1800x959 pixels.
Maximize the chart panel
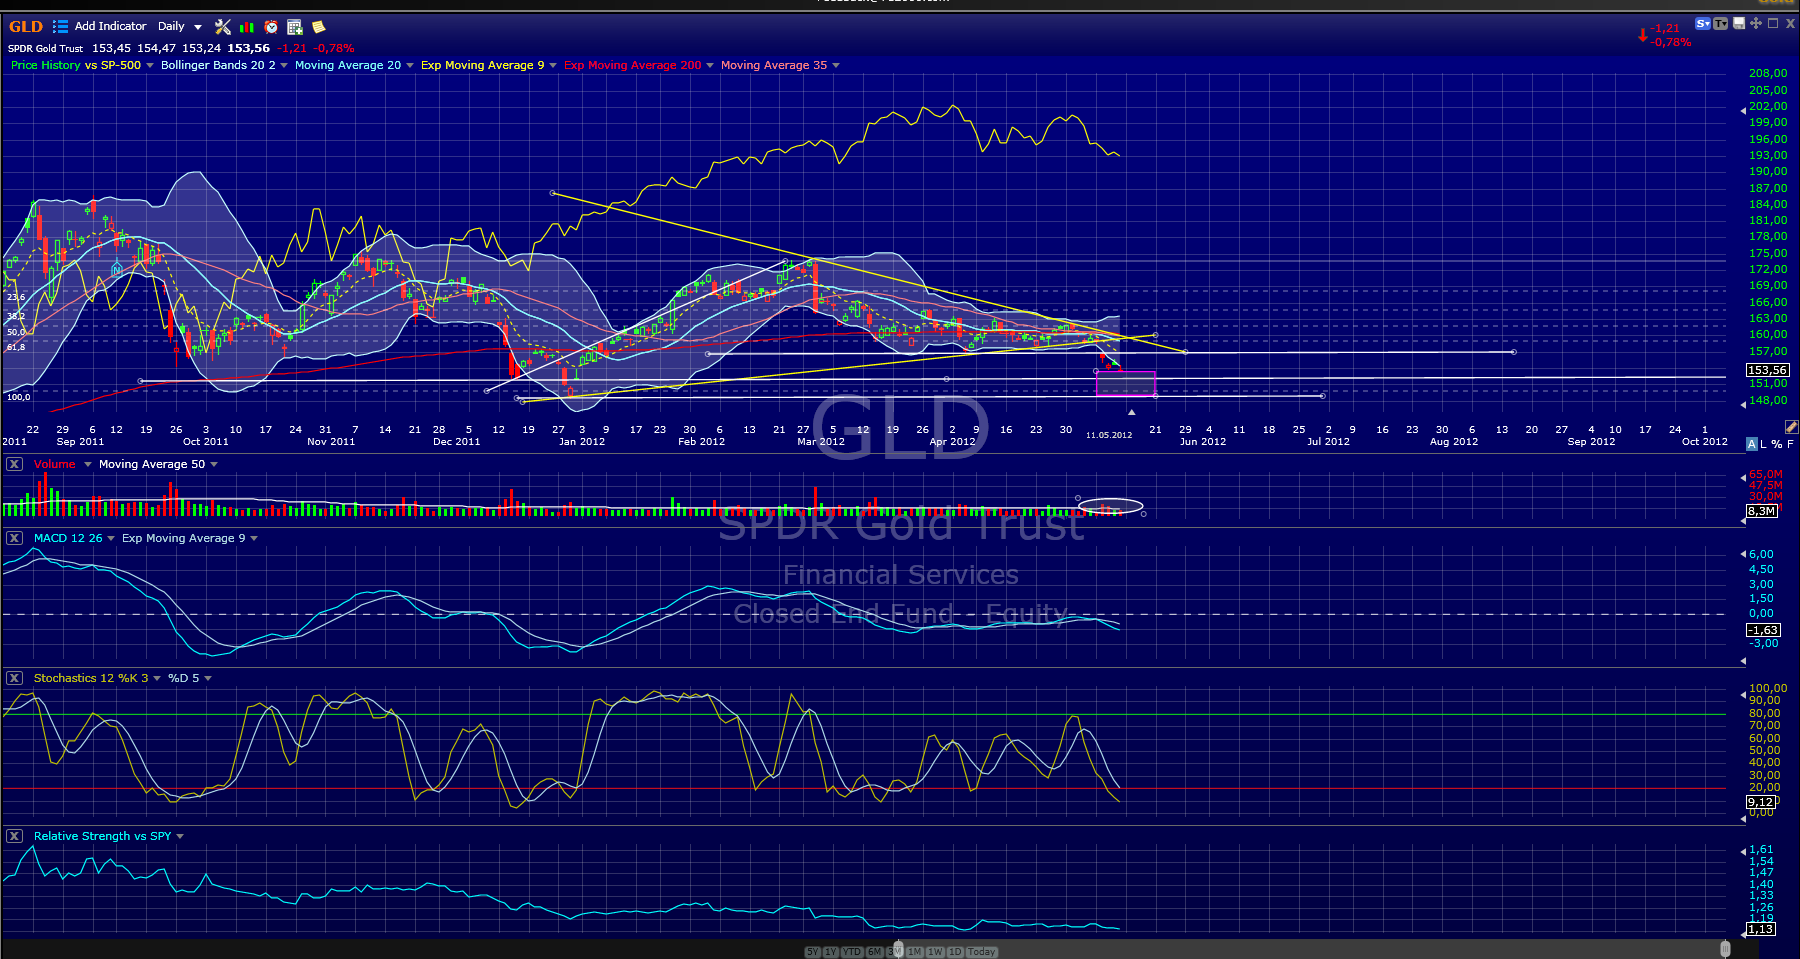click(x=1773, y=23)
